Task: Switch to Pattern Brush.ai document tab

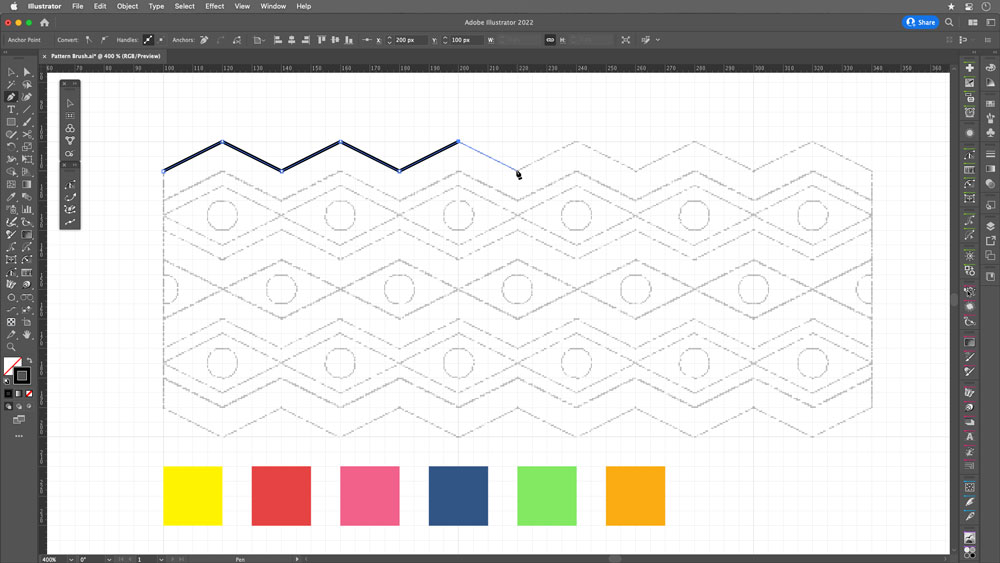Action: tap(105, 56)
